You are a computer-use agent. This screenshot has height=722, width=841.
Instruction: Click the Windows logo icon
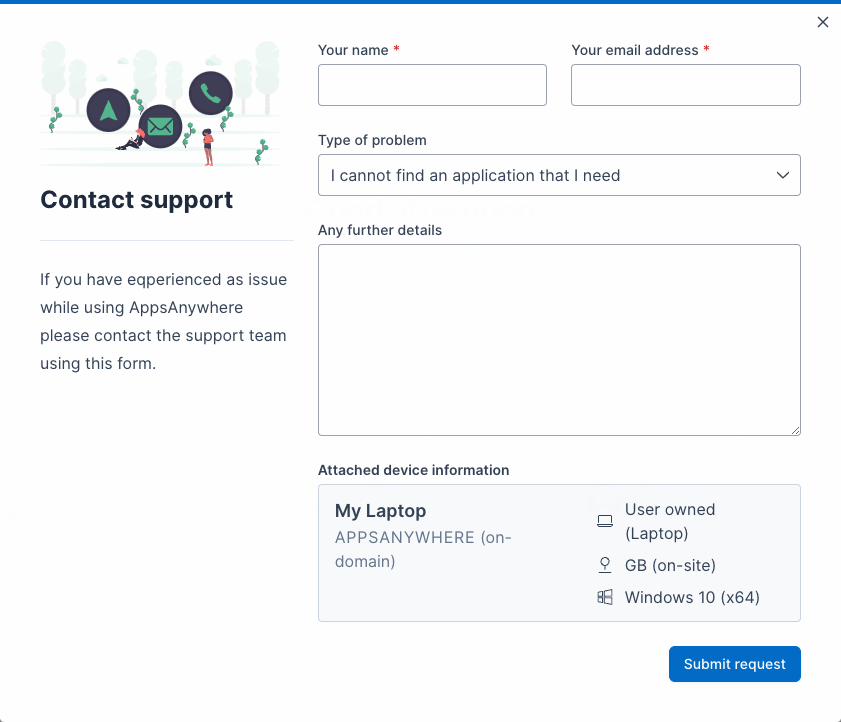pos(604,598)
